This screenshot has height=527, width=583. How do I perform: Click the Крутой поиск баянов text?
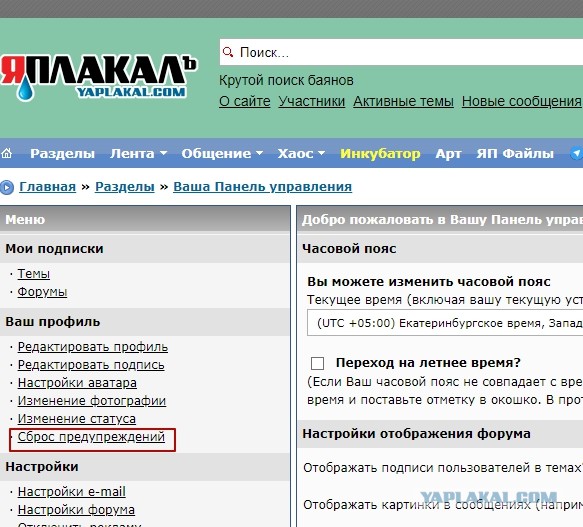286,80
